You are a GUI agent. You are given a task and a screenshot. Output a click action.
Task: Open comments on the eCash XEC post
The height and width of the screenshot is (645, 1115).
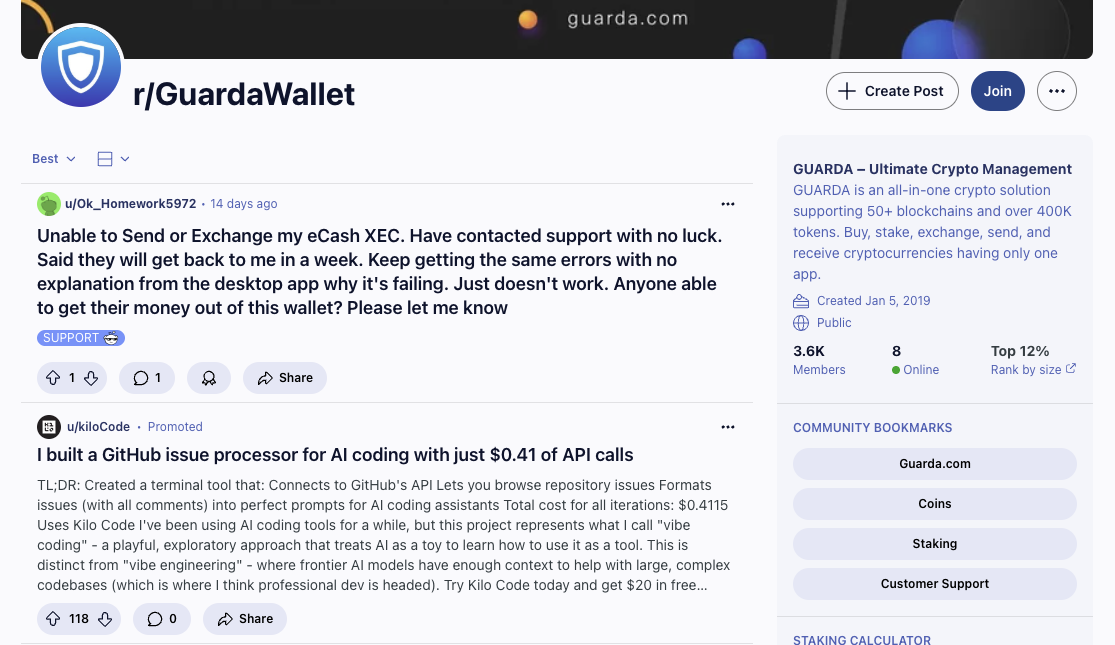click(147, 378)
